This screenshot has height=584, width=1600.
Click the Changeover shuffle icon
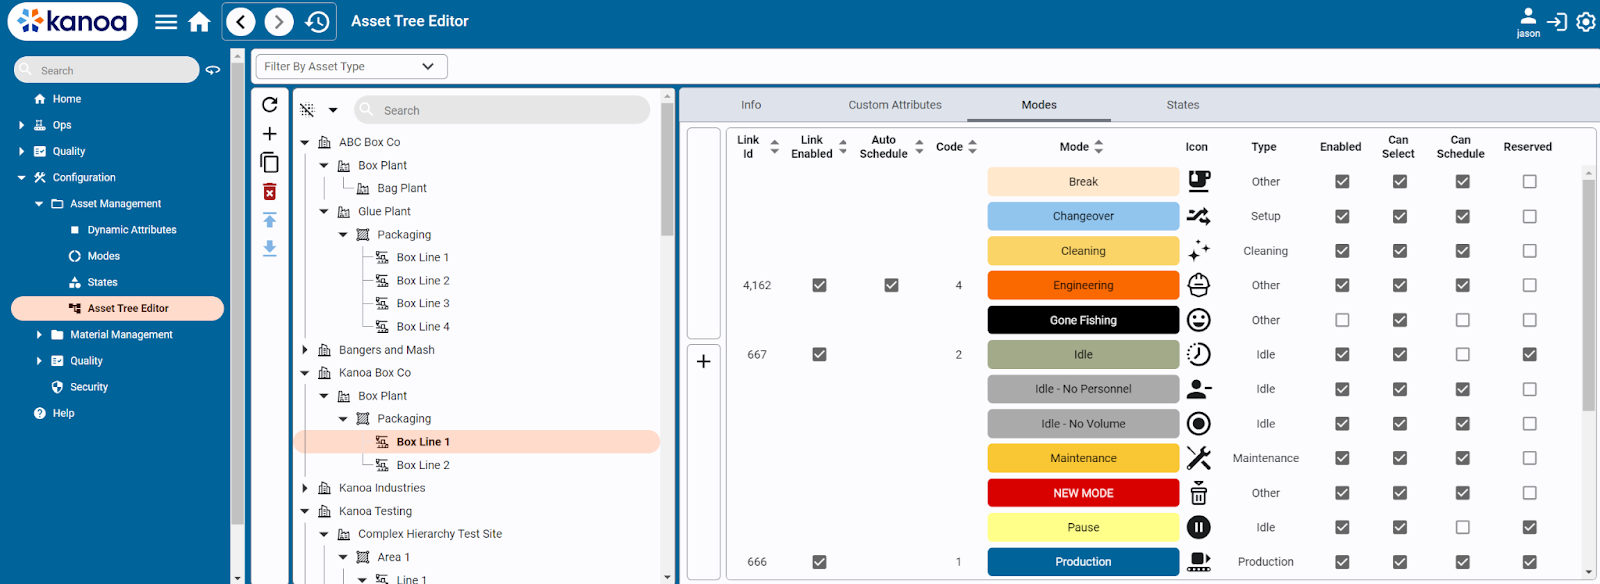tap(1198, 216)
